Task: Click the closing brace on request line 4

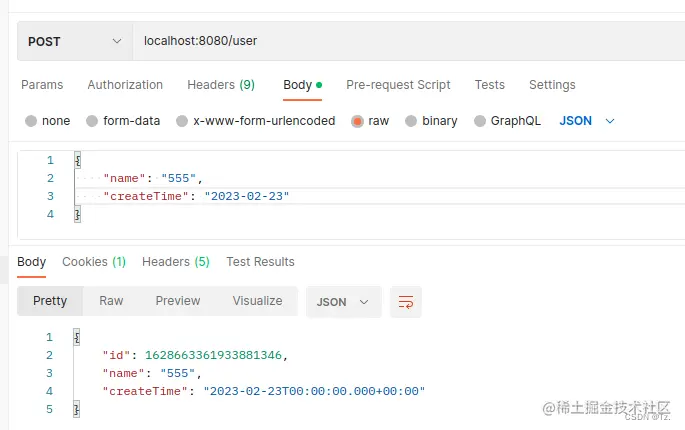Action: click(x=77, y=214)
